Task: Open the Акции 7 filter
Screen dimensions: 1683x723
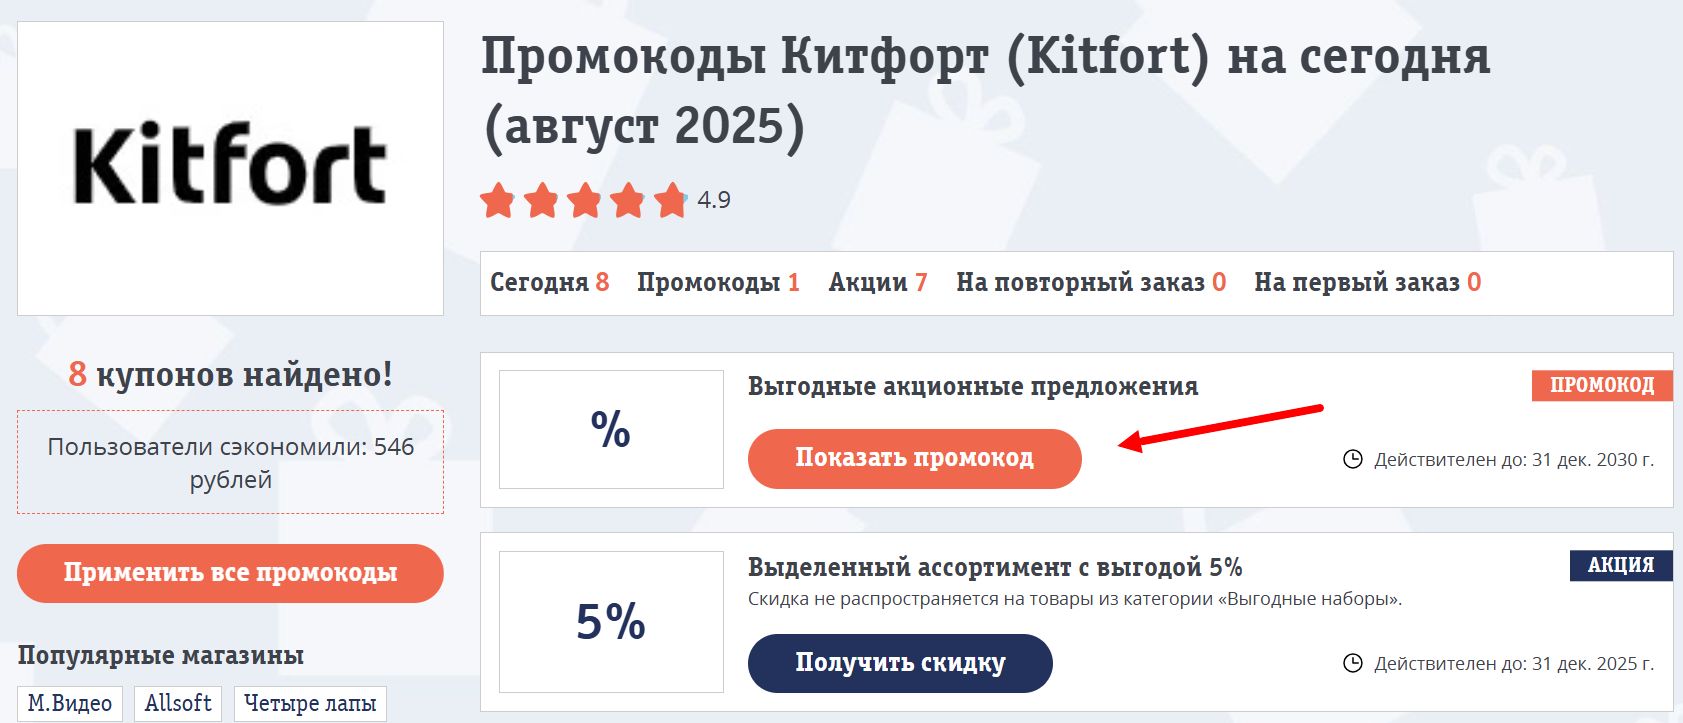Action: (x=876, y=282)
